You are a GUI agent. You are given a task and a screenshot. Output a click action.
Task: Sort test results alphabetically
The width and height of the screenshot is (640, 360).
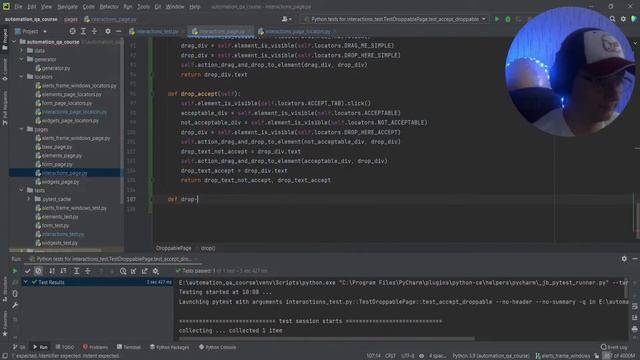point(52,271)
